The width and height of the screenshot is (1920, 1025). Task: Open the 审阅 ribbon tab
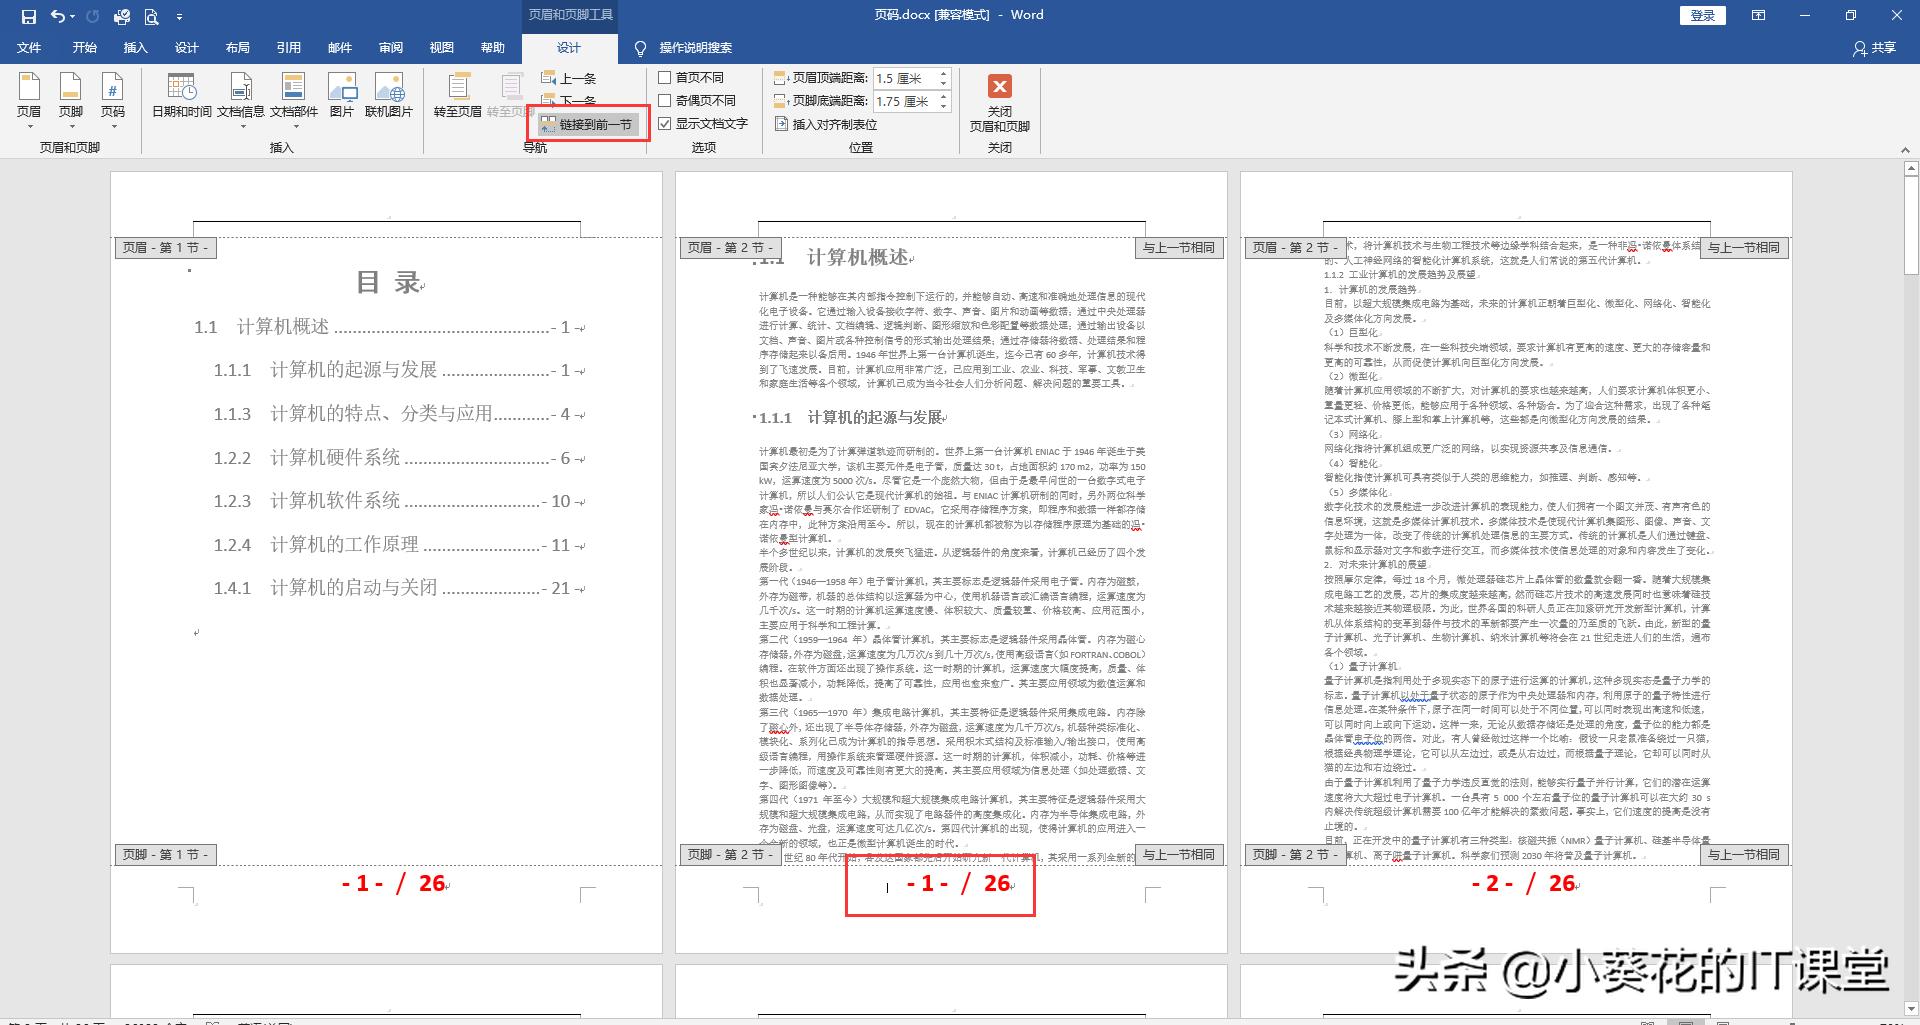pos(393,47)
